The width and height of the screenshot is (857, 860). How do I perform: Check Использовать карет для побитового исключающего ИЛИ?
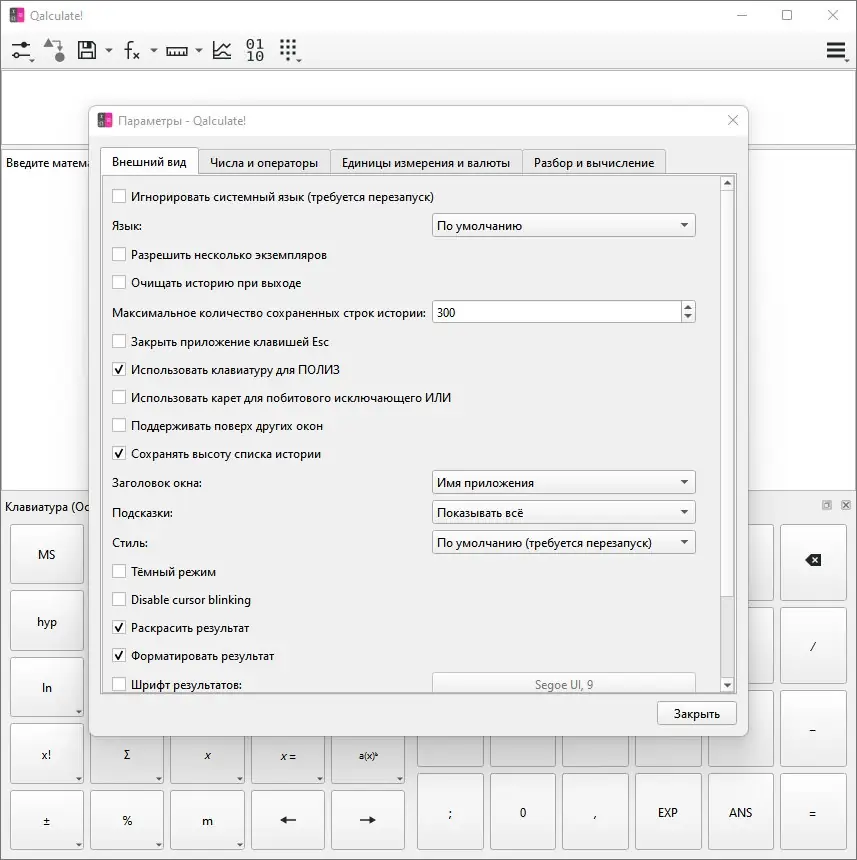tap(118, 398)
